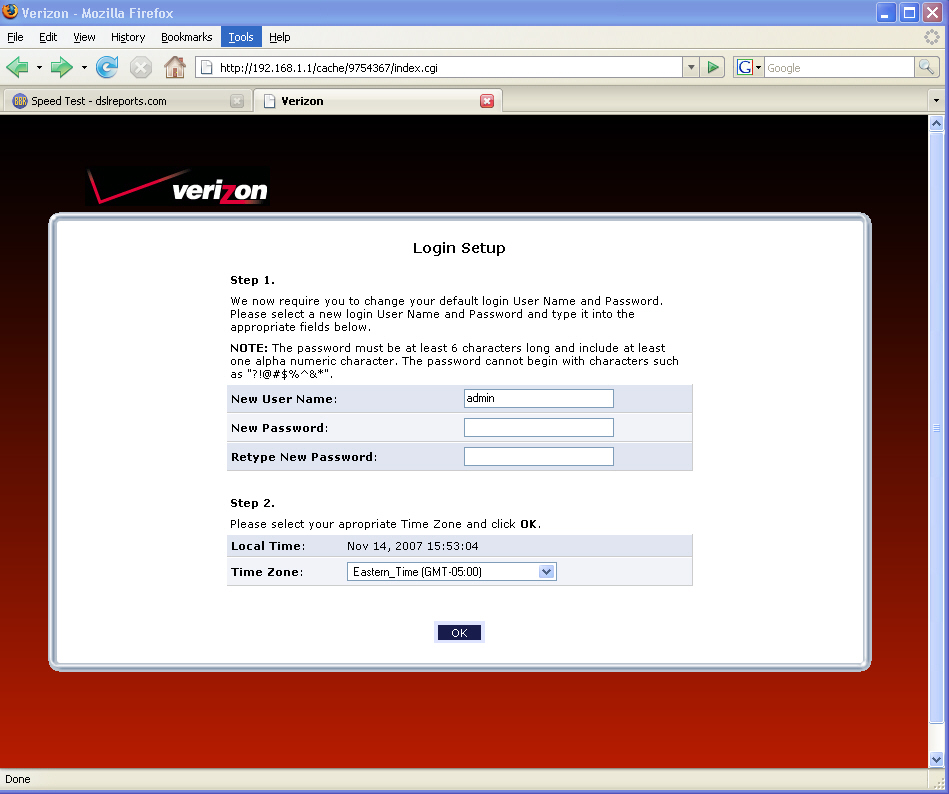This screenshot has height=794, width=949.
Task: Open the search engine chooser dropdown
Action: pyautogui.click(x=758, y=67)
